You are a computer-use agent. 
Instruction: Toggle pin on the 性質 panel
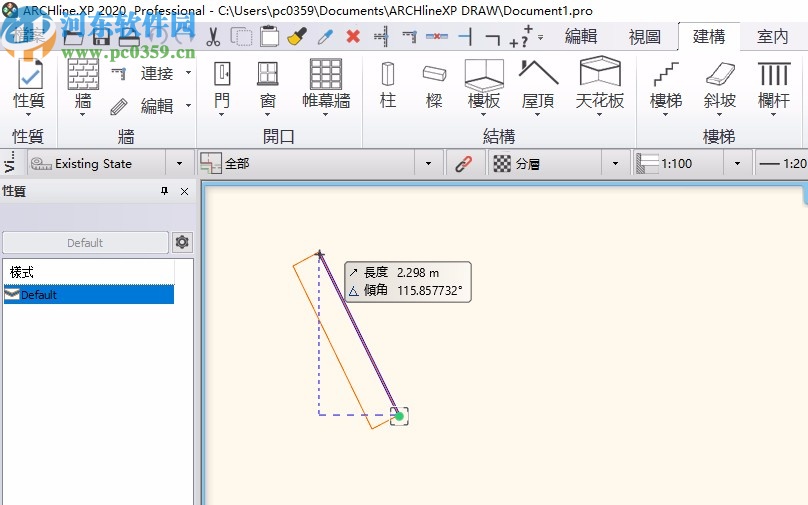pos(165,191)
